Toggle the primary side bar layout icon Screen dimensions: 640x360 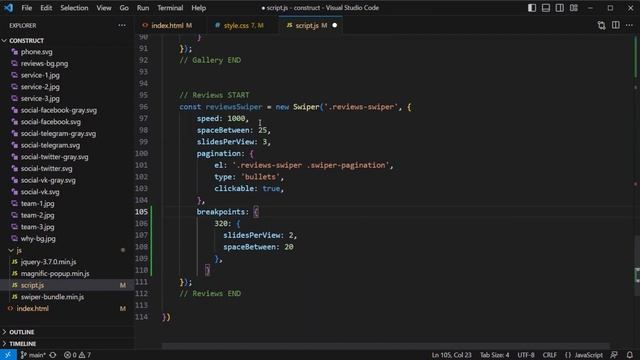point(531,8)
